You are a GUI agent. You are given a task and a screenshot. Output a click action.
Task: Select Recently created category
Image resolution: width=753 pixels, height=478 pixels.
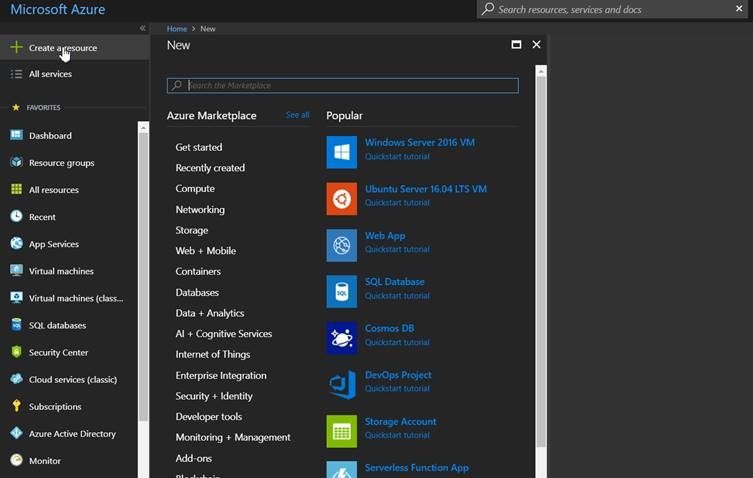(x=210, y=168)
